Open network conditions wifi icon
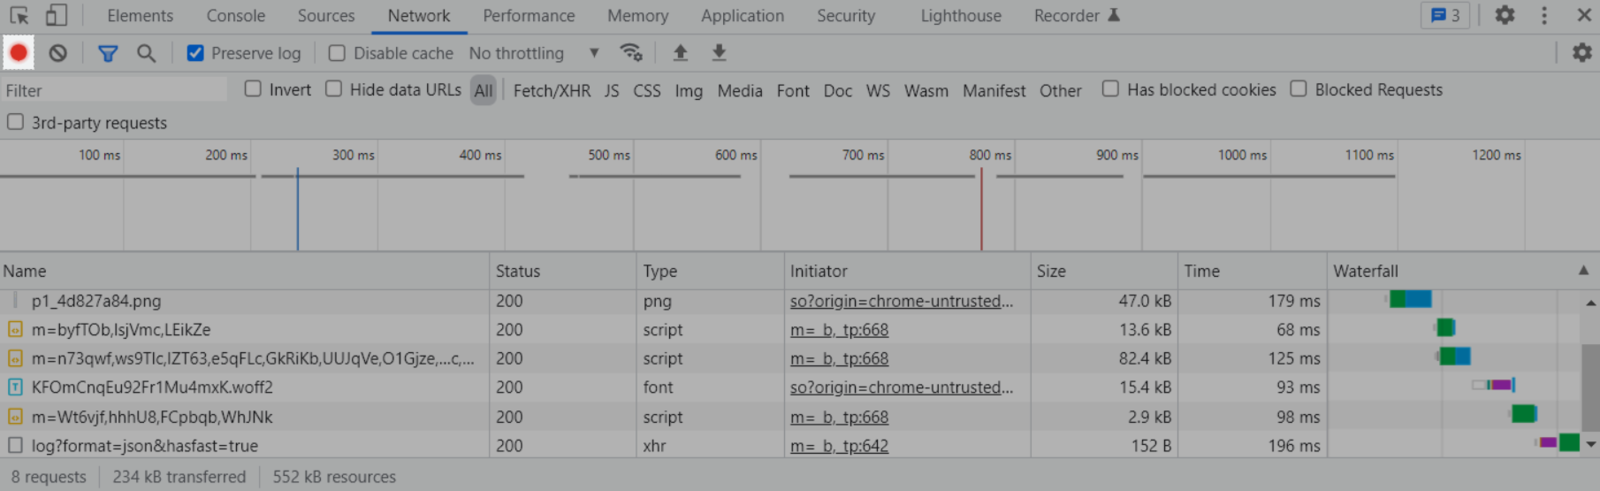 (631, 53)
